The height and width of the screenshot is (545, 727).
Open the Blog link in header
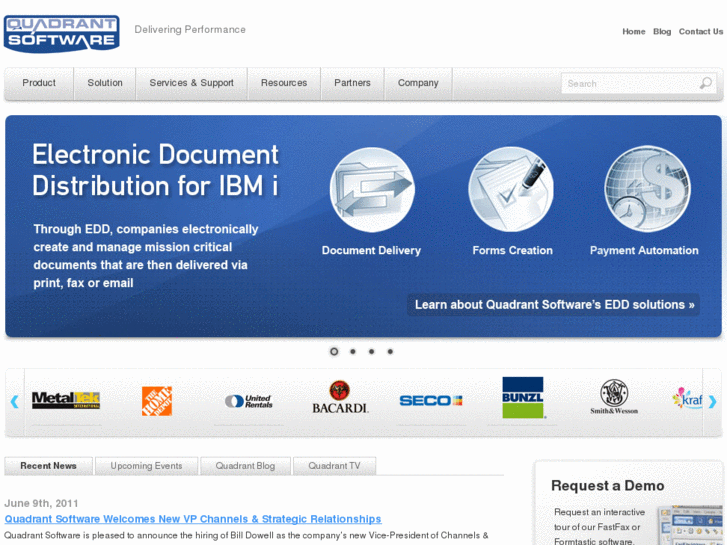click(662, 32)
